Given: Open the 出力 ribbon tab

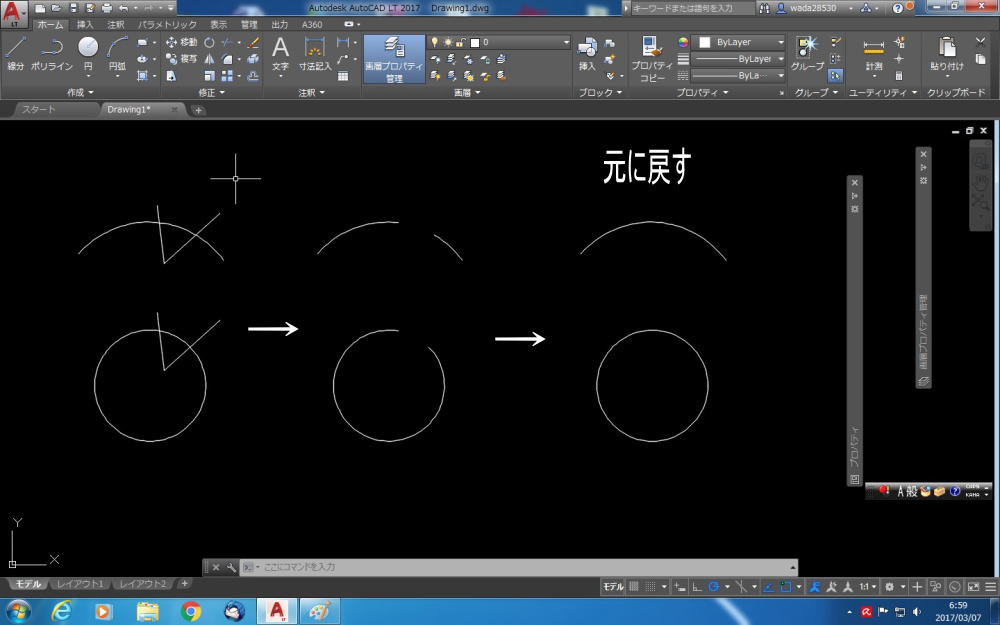Looking at the screenshot, I should (280, 24).
